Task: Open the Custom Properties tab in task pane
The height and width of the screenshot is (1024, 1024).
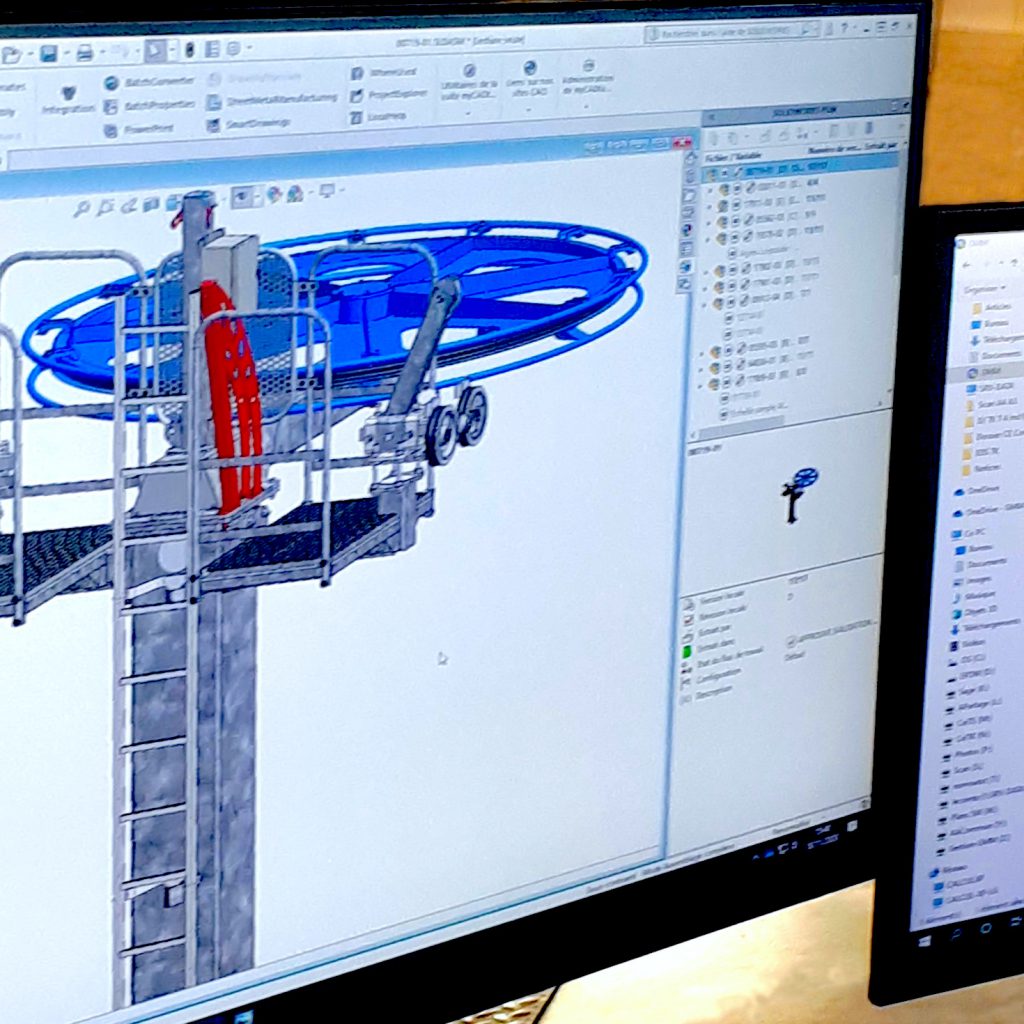Action: coord(686,248)
